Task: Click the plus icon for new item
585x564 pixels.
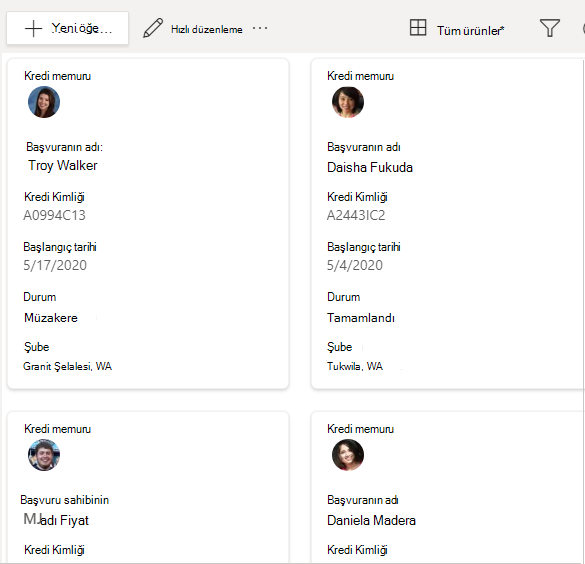Action: point(33,29)
